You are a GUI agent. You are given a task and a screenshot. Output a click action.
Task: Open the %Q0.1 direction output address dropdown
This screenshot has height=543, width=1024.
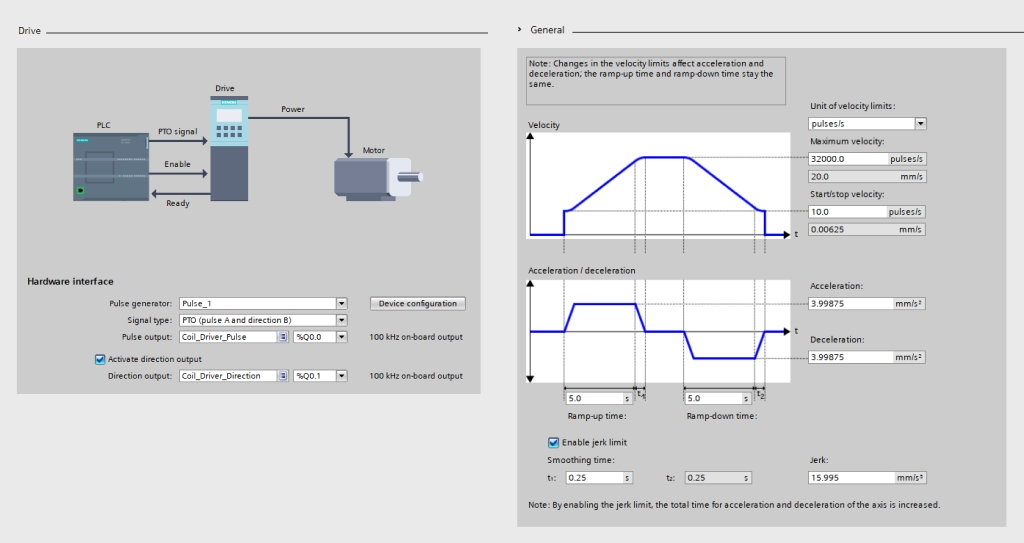342,376
